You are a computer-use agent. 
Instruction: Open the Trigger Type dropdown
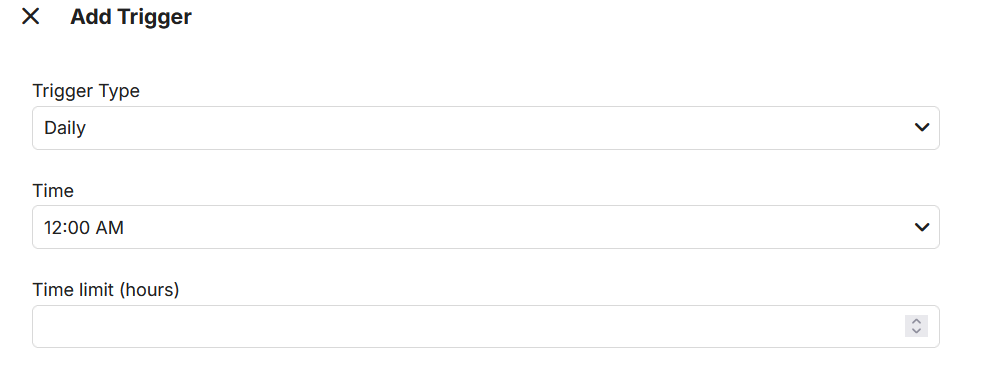(x=486, y=128)
